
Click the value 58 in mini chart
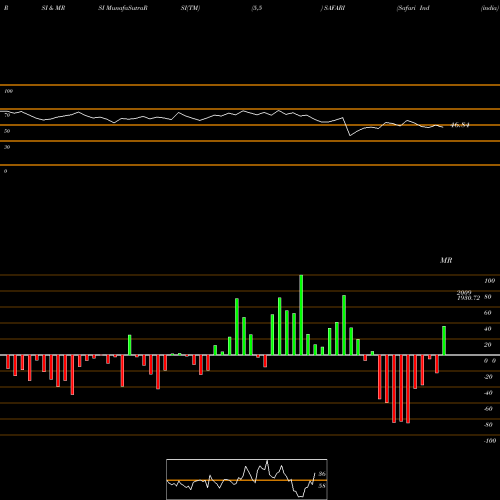[x=322, y=486]
